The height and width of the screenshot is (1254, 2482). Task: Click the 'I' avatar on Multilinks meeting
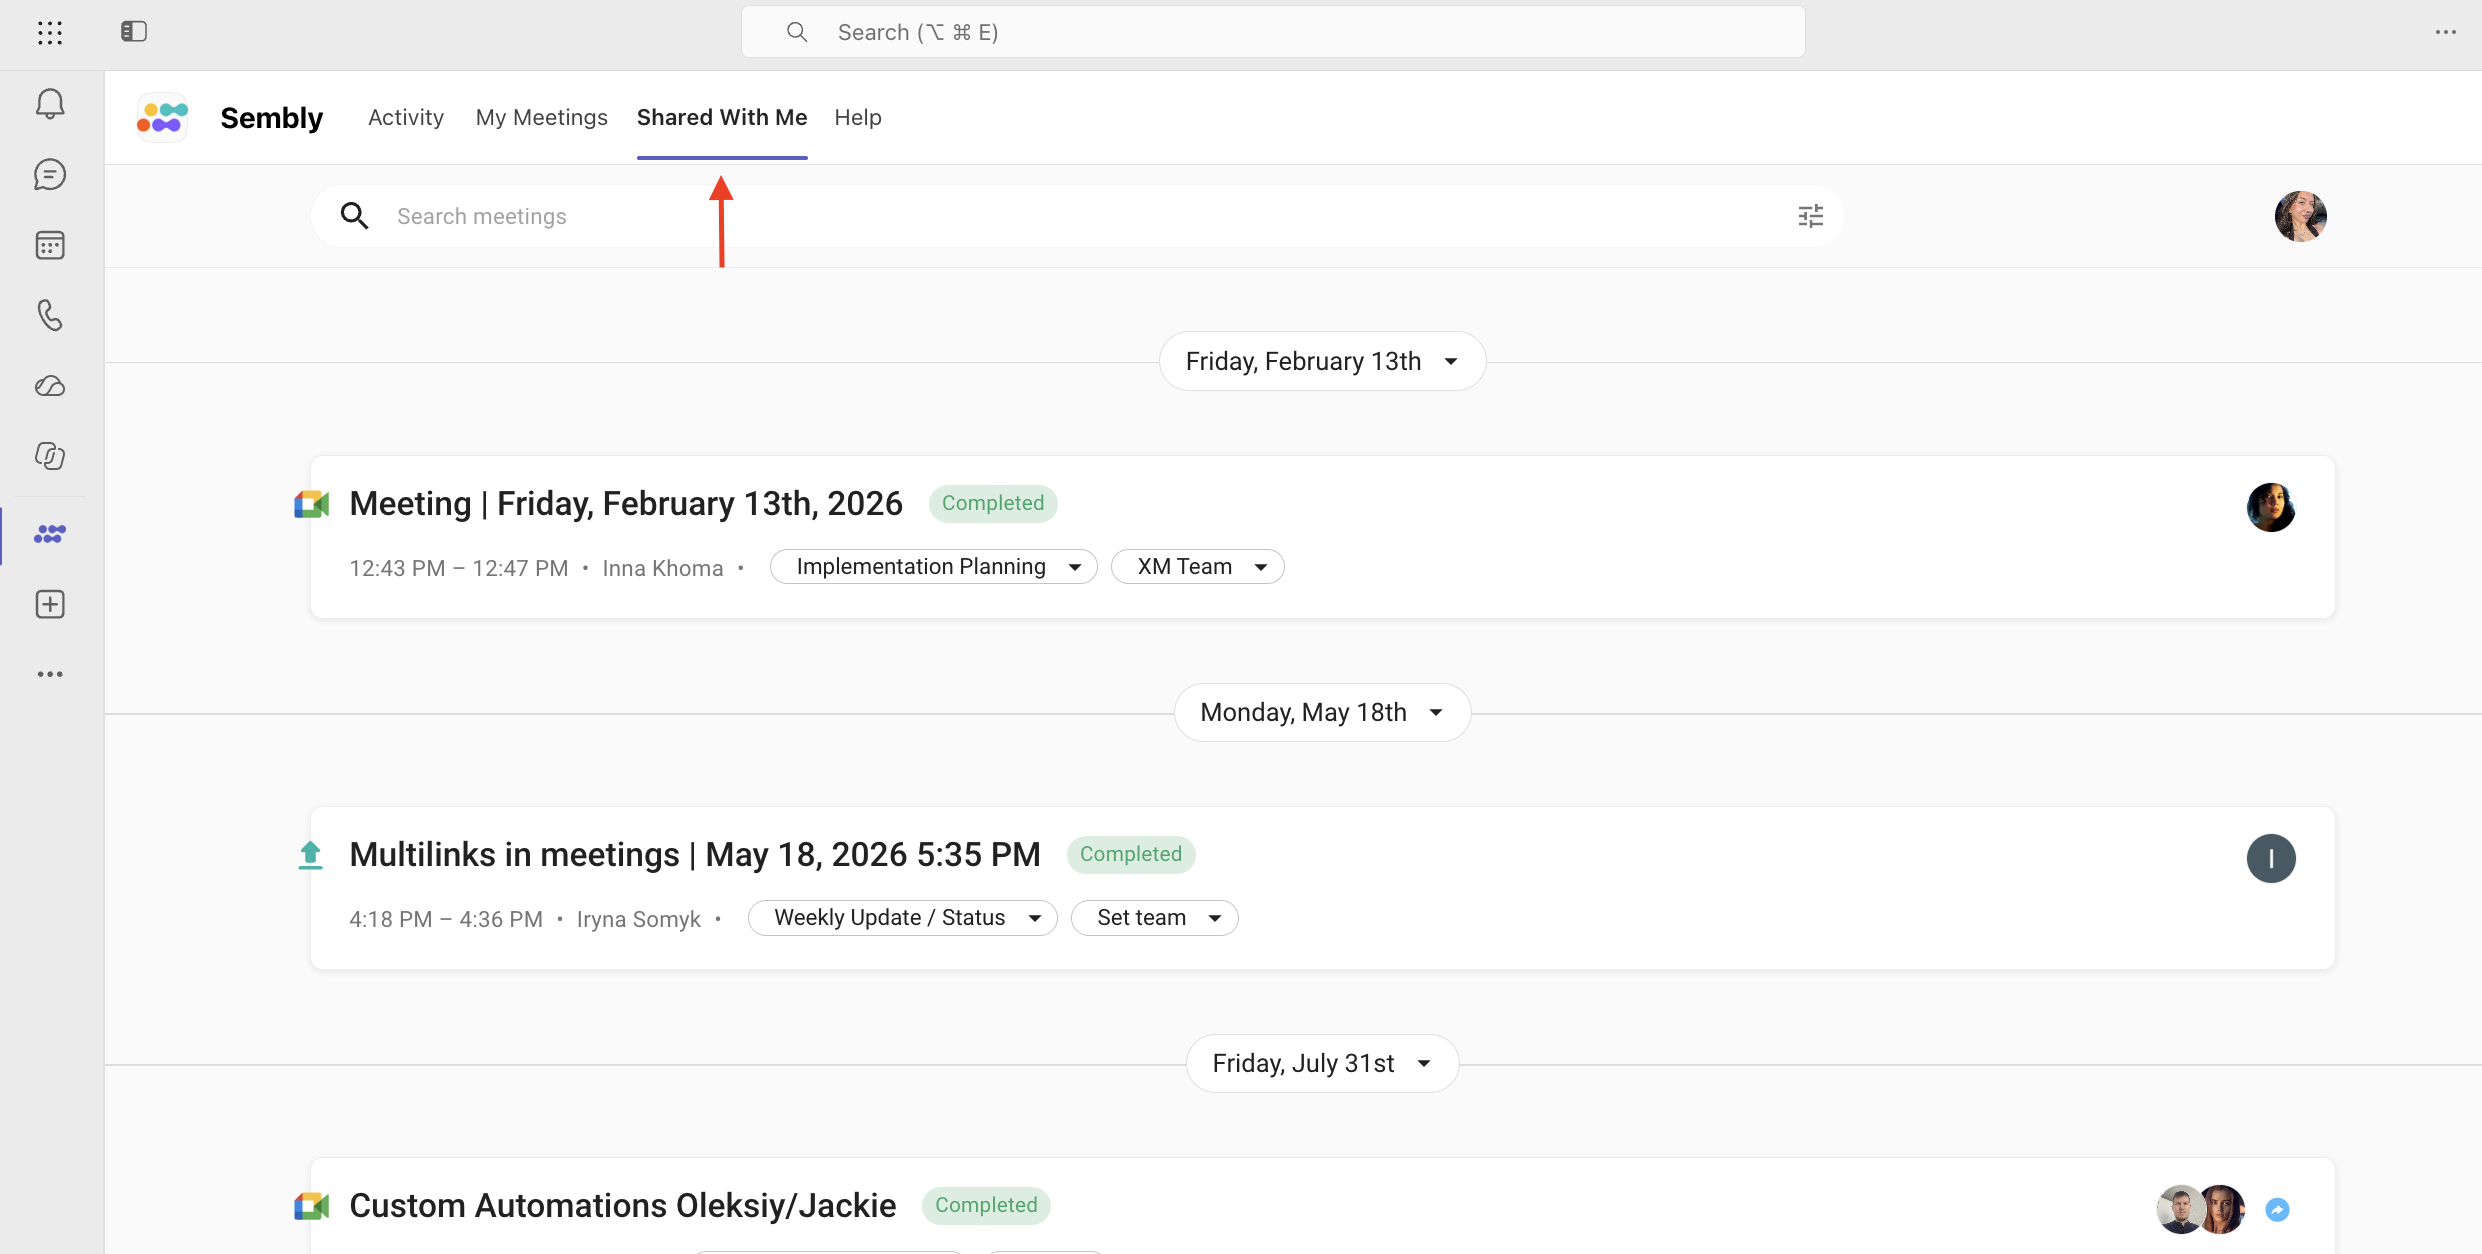click(x=2271, y=859)
